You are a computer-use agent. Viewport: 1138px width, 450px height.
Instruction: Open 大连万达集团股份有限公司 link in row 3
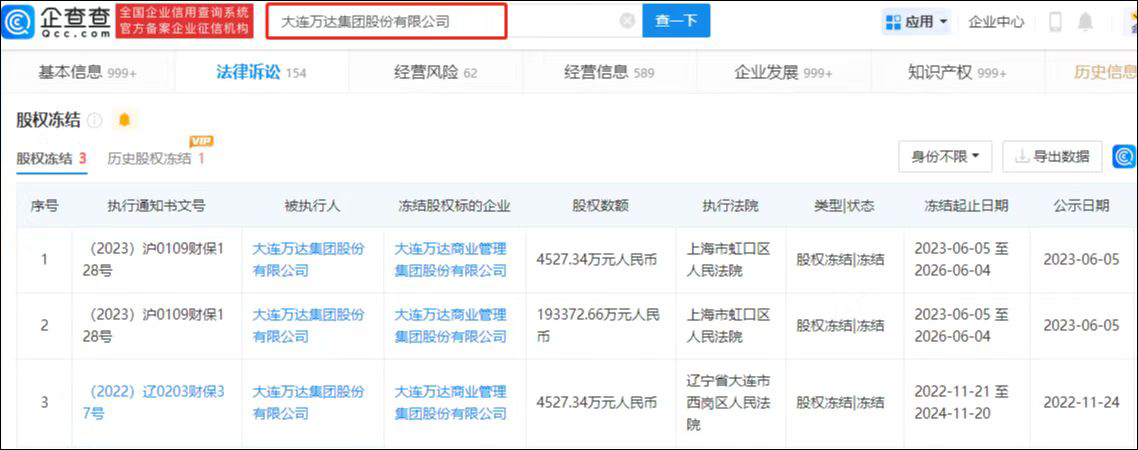(308, 402)
